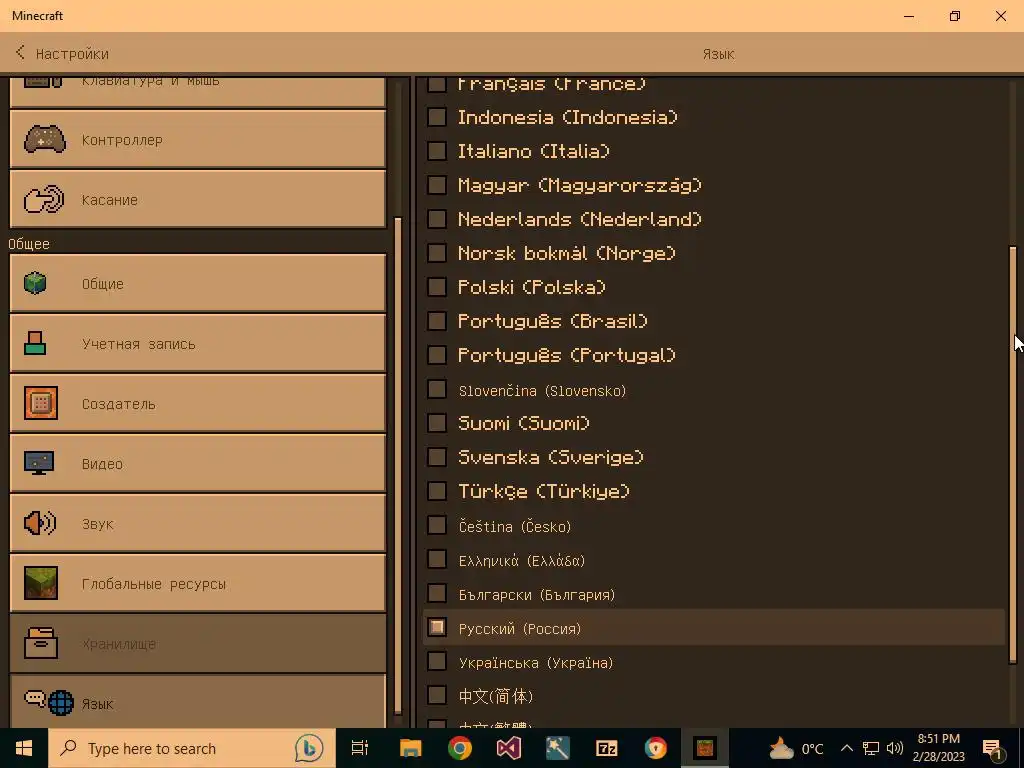
Task: Open the notification center icon
Action: click(x=993, y=748)
